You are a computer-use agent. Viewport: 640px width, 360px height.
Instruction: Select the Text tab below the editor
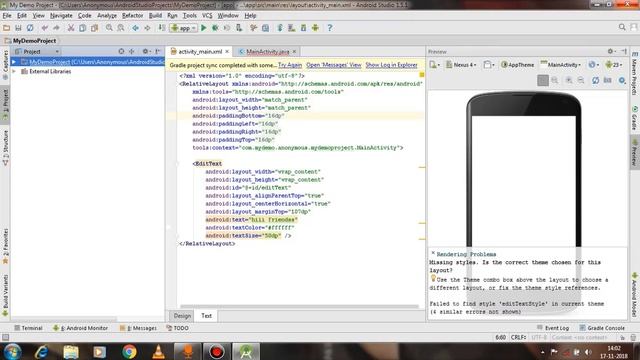pyautogui.click(x=207, y=316)
